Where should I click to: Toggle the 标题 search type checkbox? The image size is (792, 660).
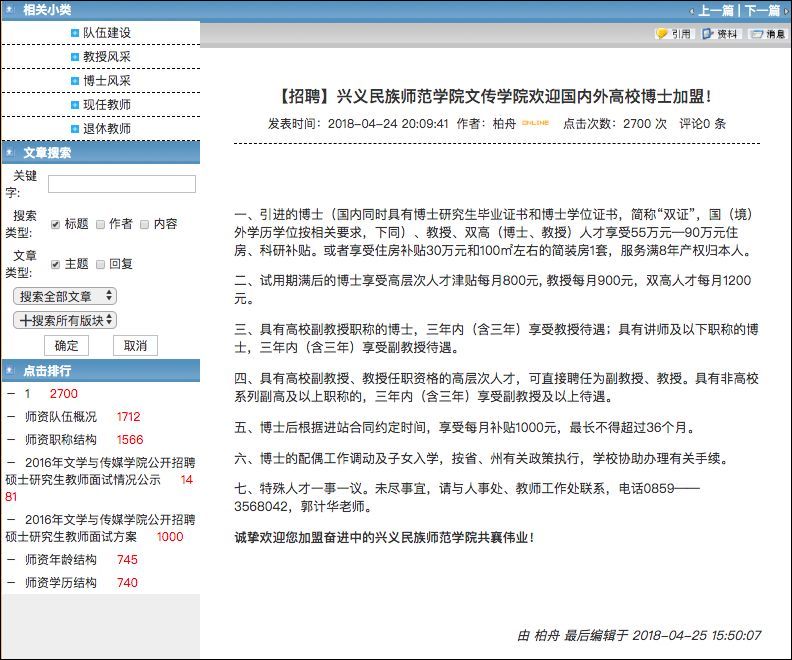point(56,224)
